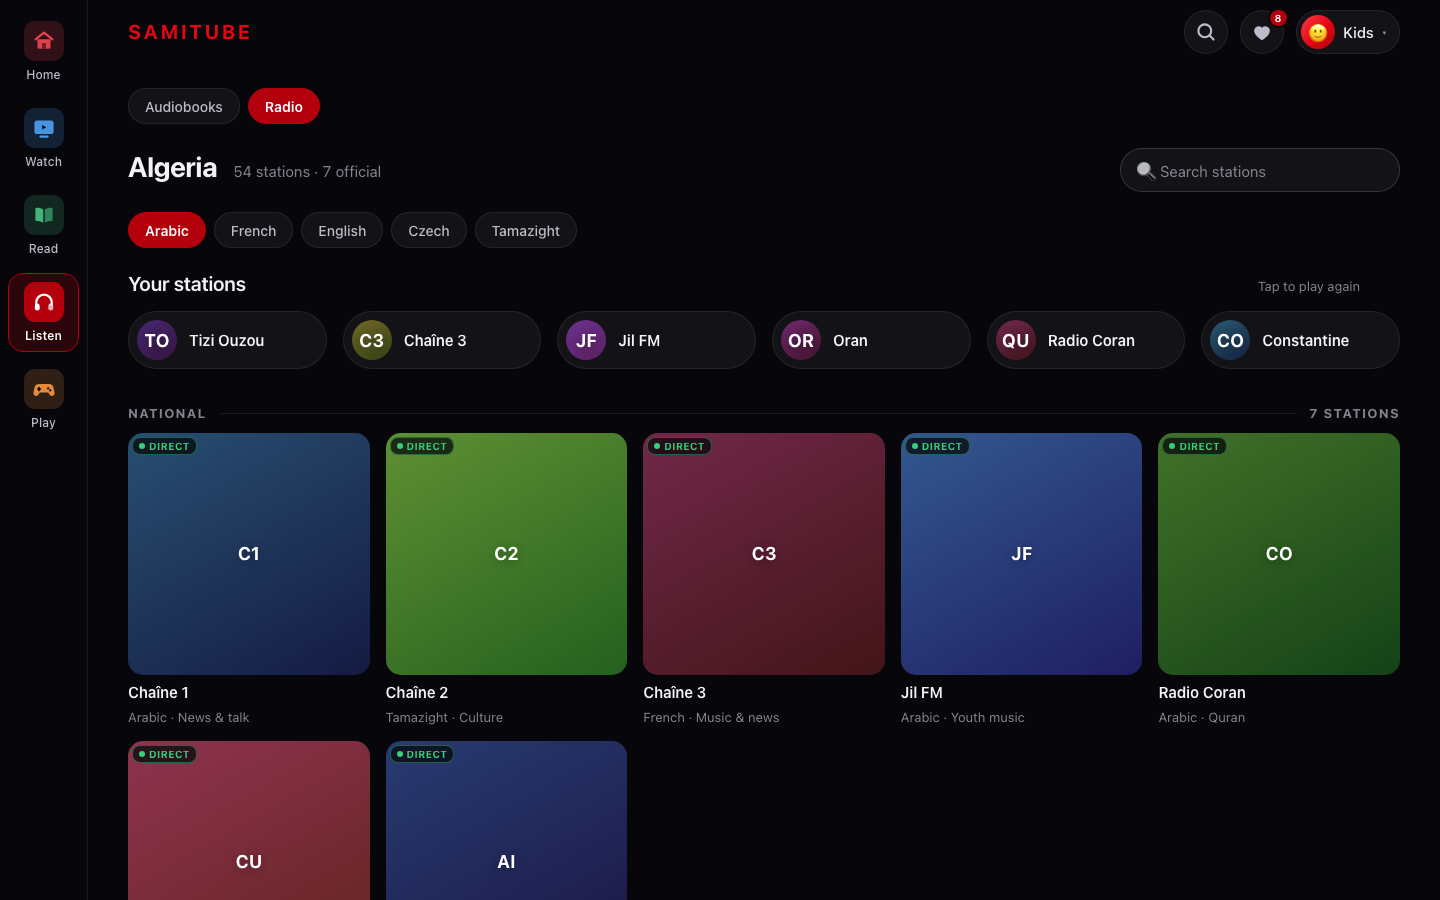Click the Kids profile avatar
This screenshot has height=900, width=1440.
click(1318, 32)
